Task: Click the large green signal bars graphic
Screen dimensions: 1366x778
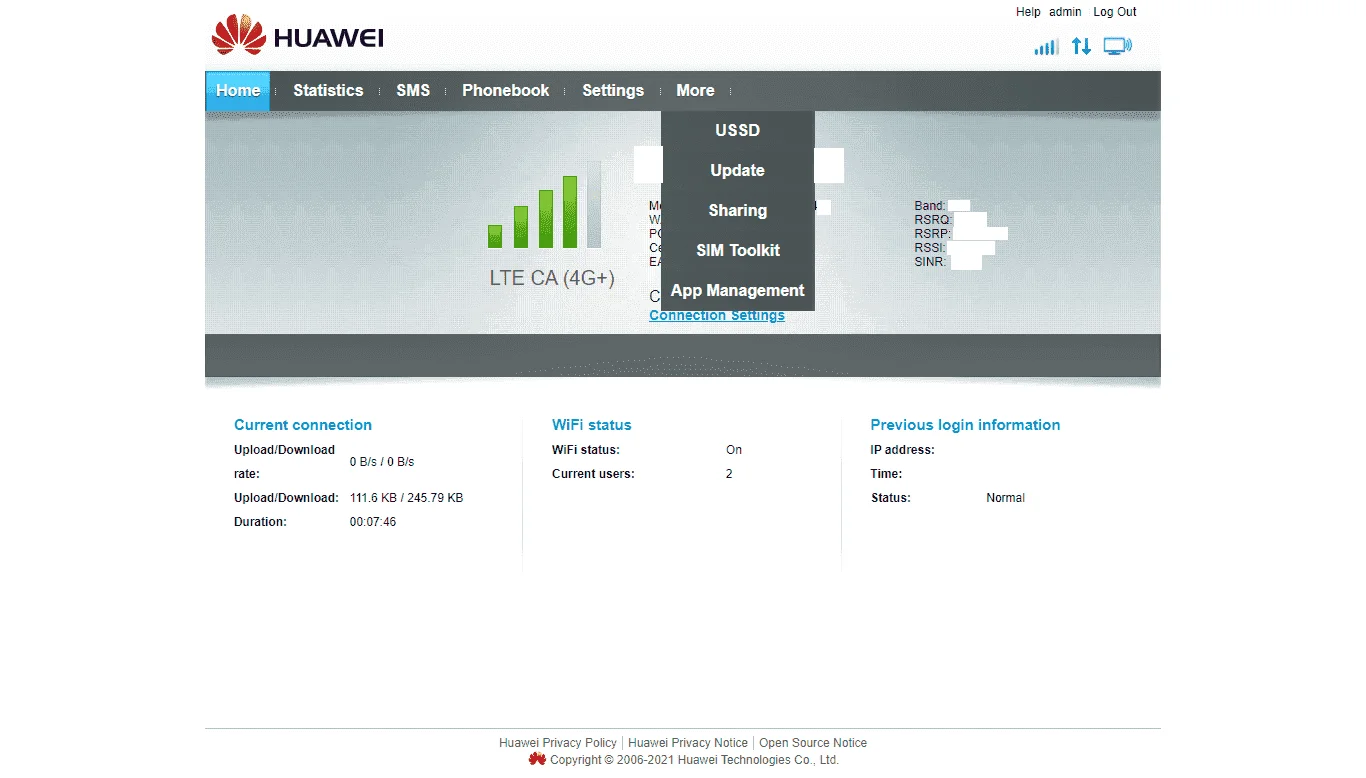Action: tap(545, 205)
